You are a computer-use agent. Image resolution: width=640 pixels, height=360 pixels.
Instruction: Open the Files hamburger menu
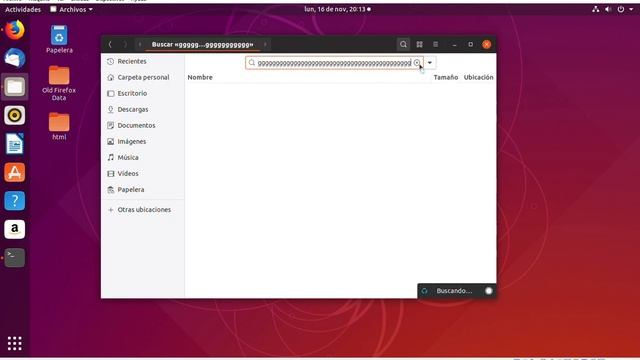pos(436,44)
